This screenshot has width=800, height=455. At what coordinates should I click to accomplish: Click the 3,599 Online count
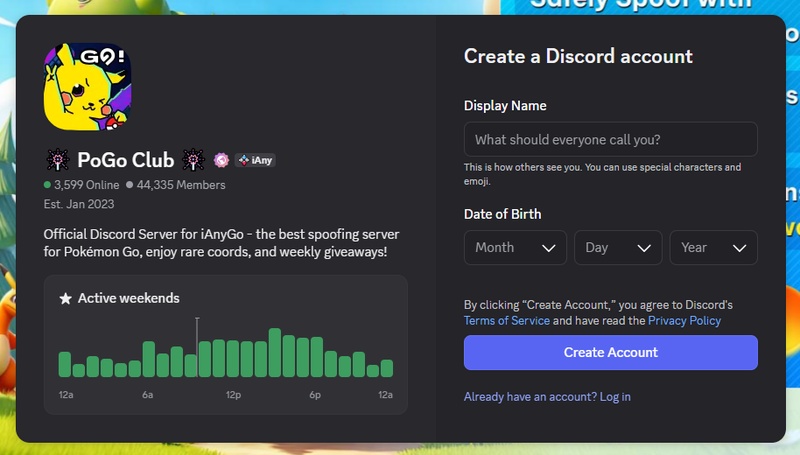tap(87, 185)
